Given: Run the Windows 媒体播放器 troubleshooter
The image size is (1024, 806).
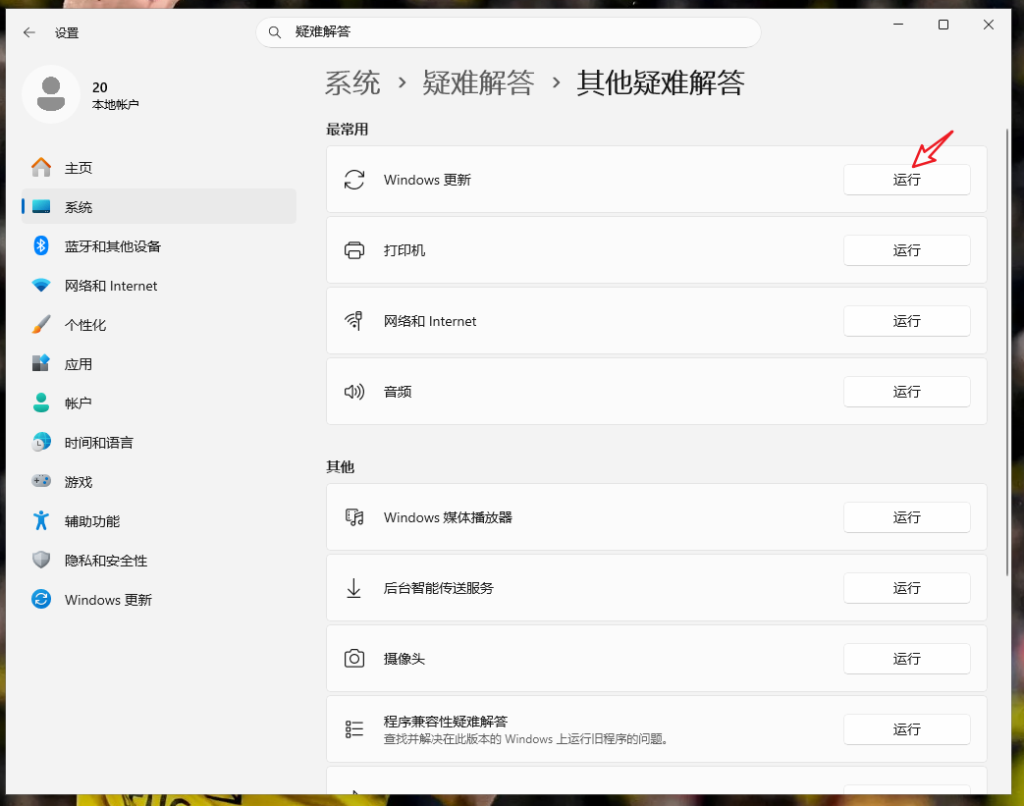Looking at the screenshot, I should coord(906,517).
